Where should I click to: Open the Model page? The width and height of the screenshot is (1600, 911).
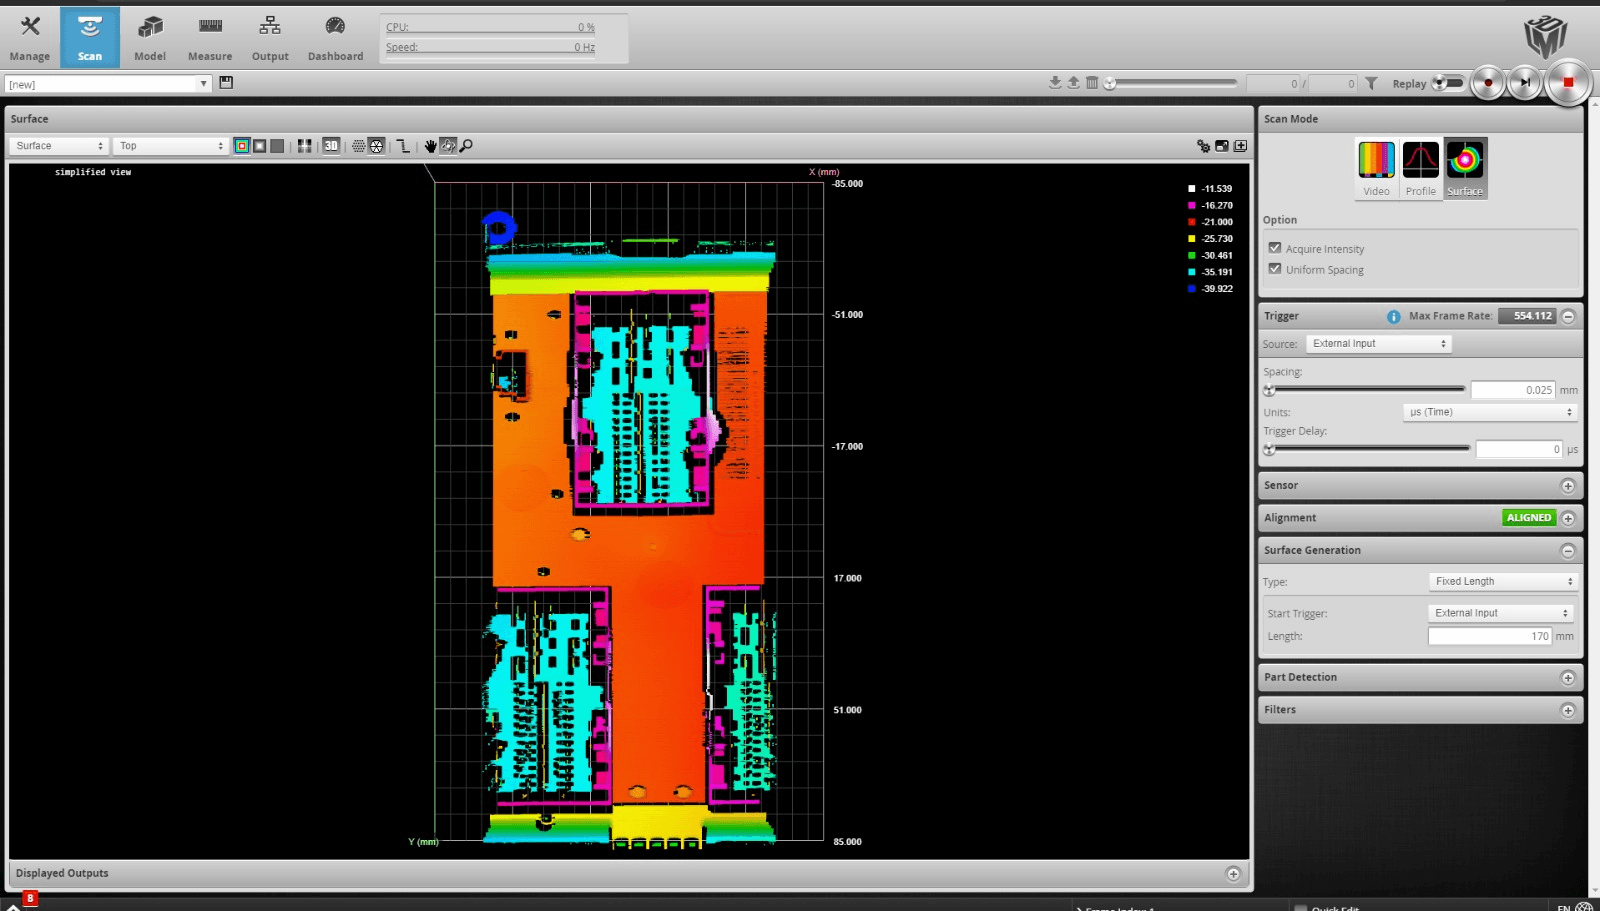(x=150, y=38)
